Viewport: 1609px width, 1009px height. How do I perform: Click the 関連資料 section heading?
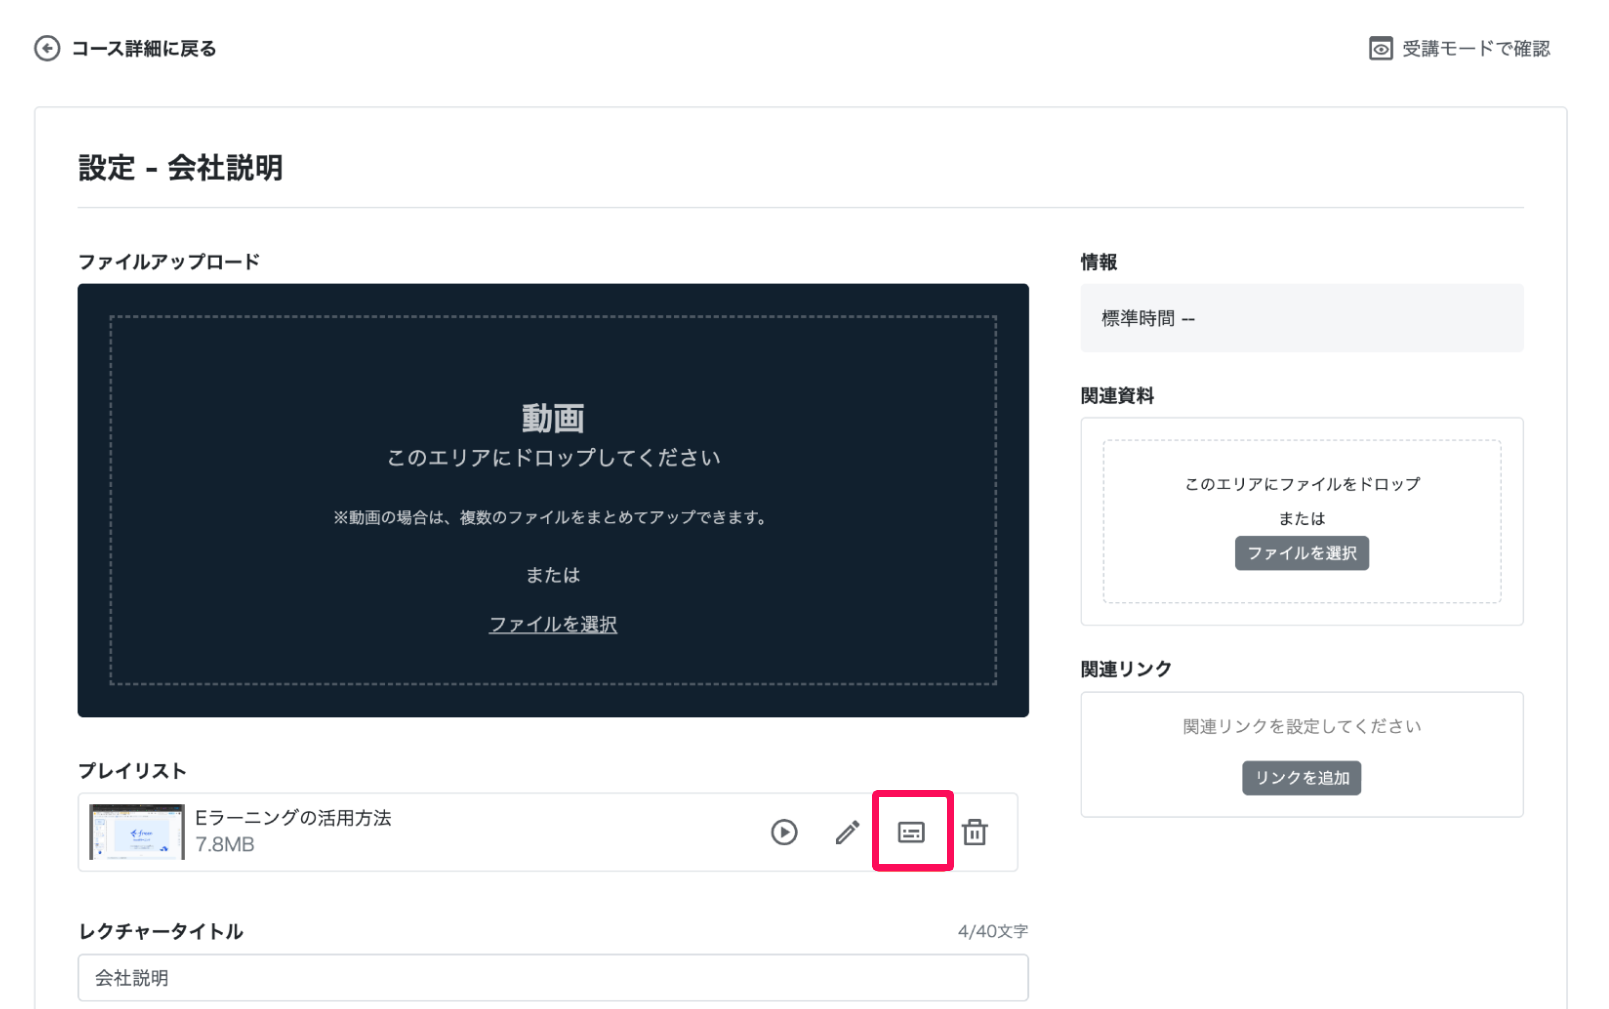point(1117,396)
